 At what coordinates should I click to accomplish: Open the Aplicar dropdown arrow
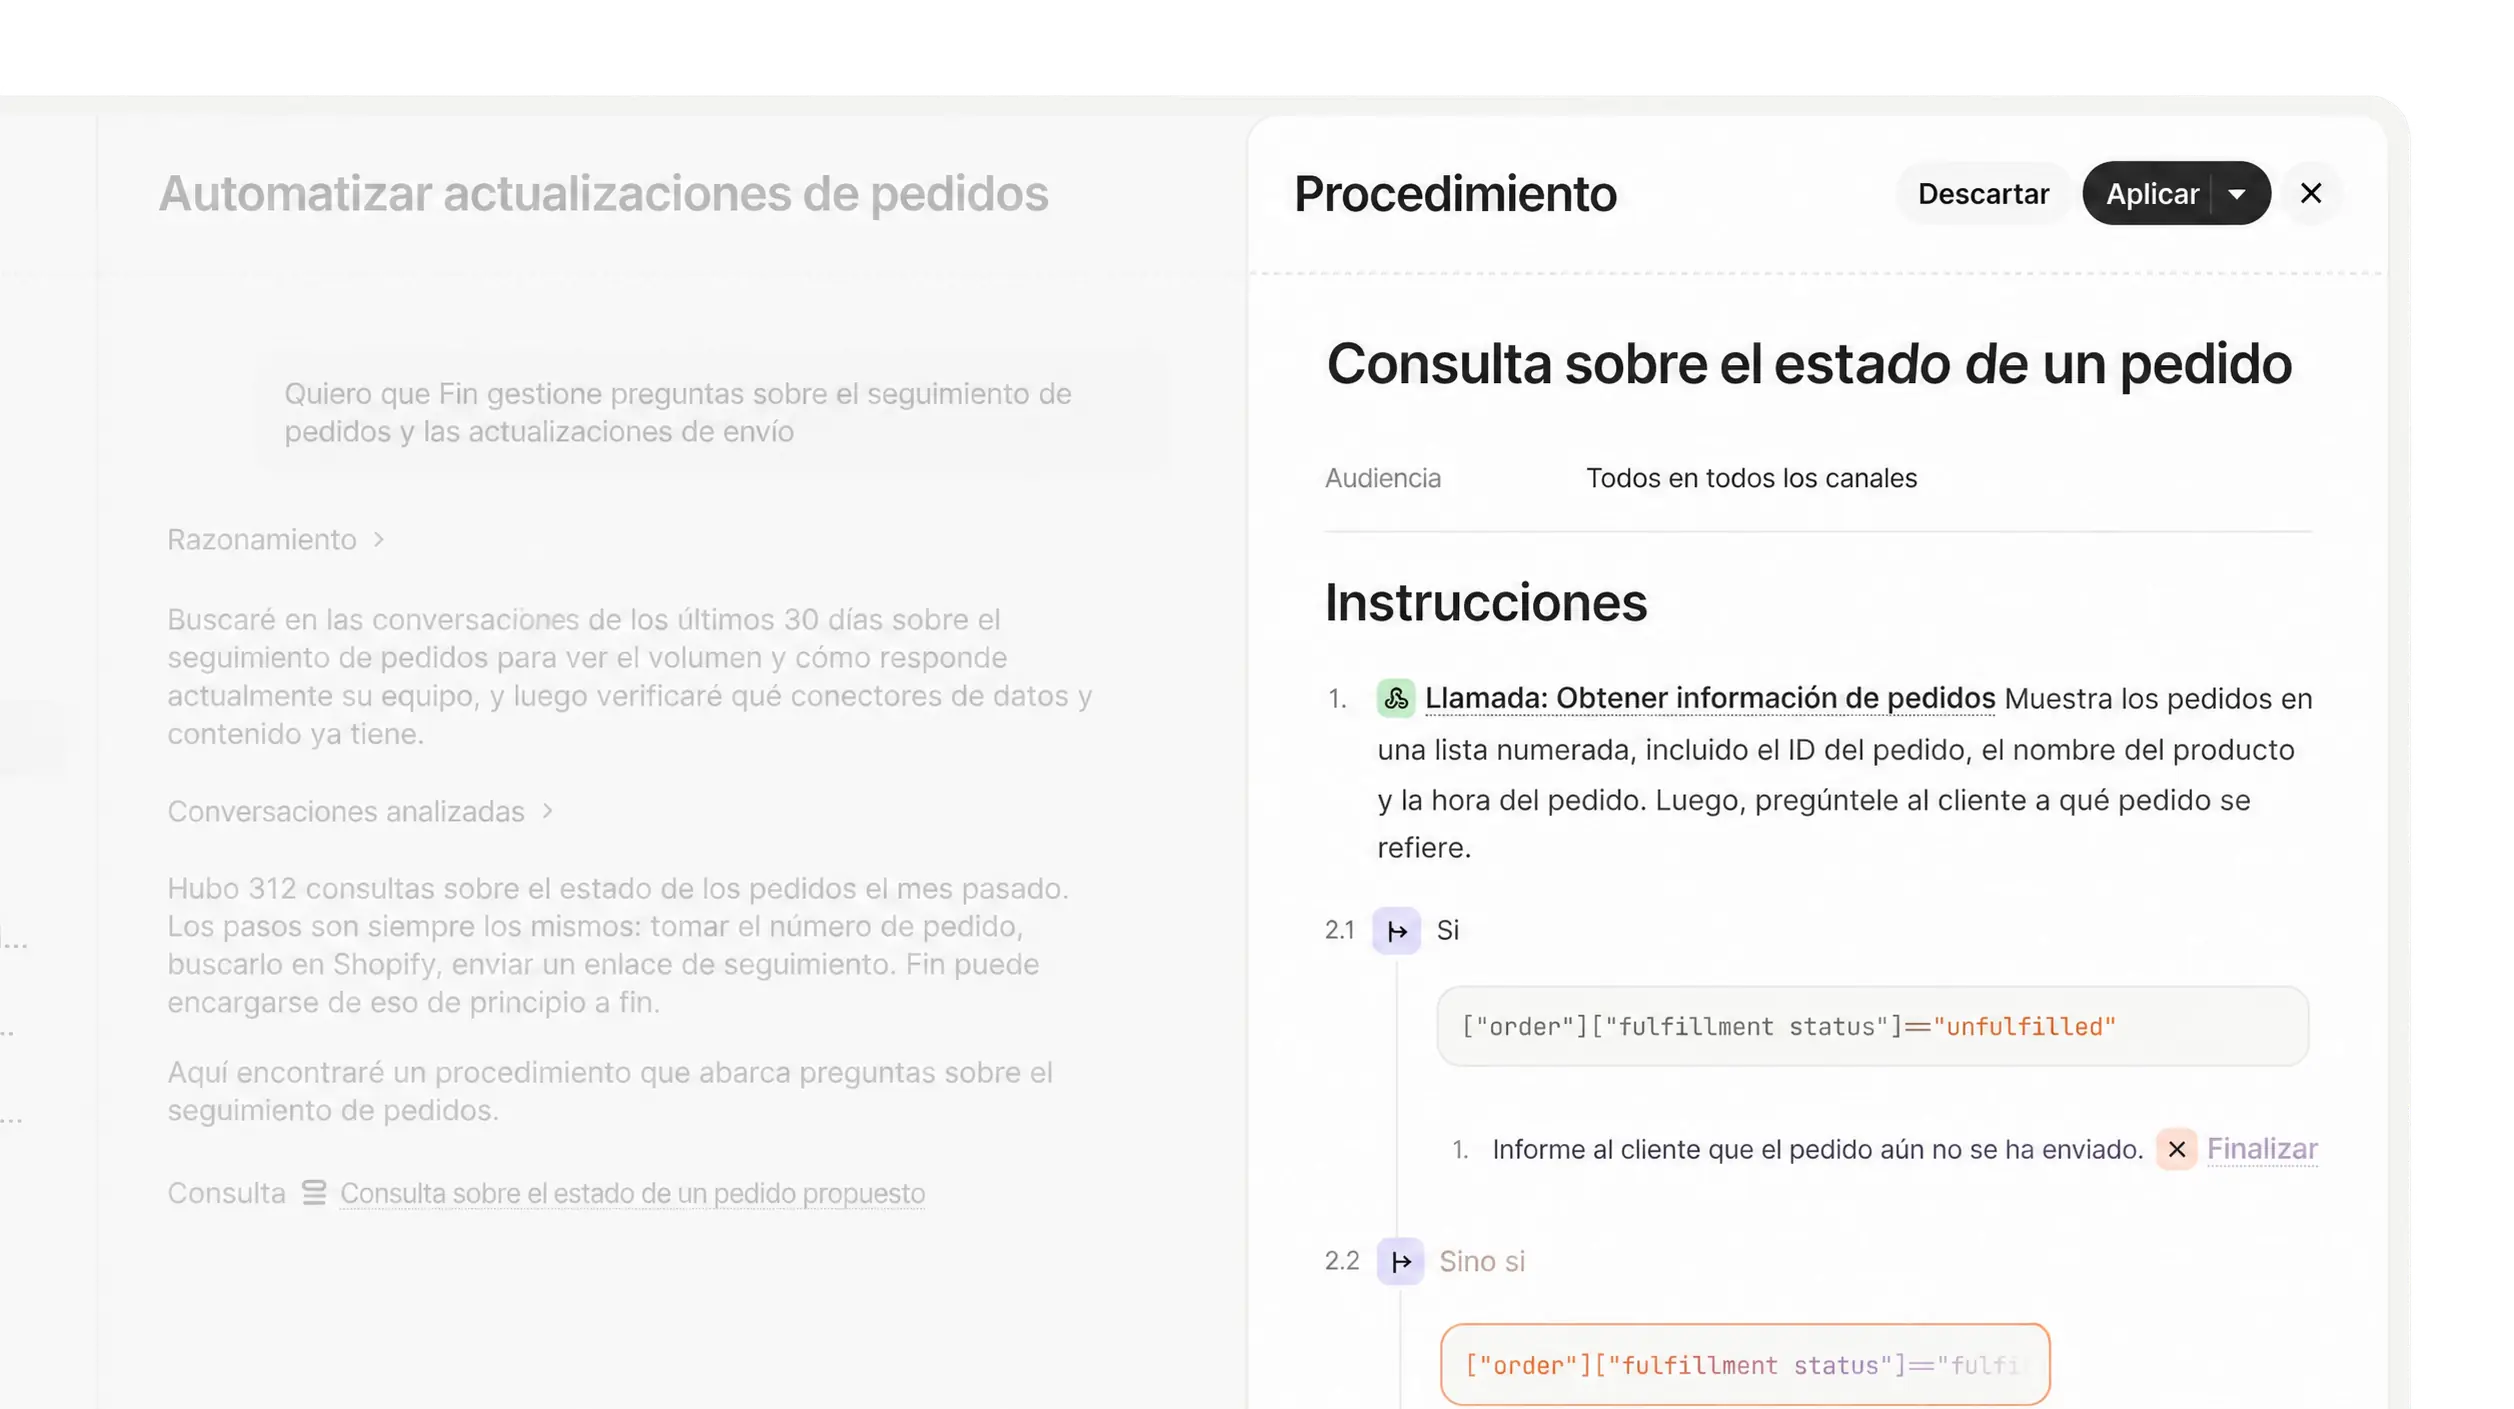pos(2237,193)
